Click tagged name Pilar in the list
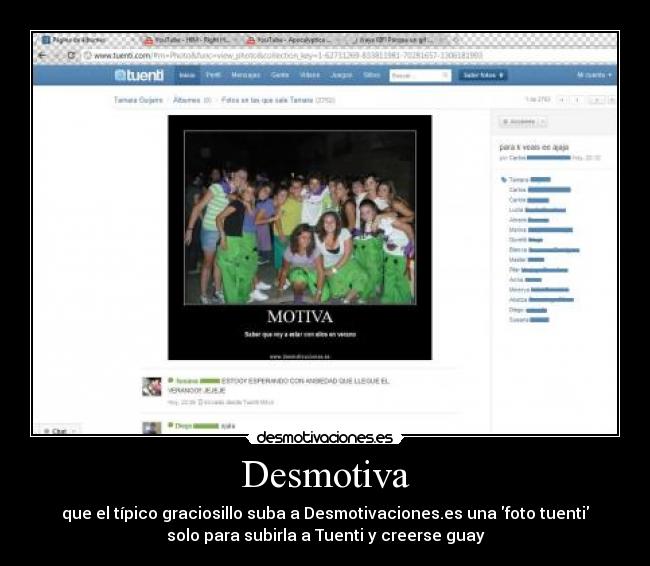Viewport: 650px width, 566px height. click(514, 270)
